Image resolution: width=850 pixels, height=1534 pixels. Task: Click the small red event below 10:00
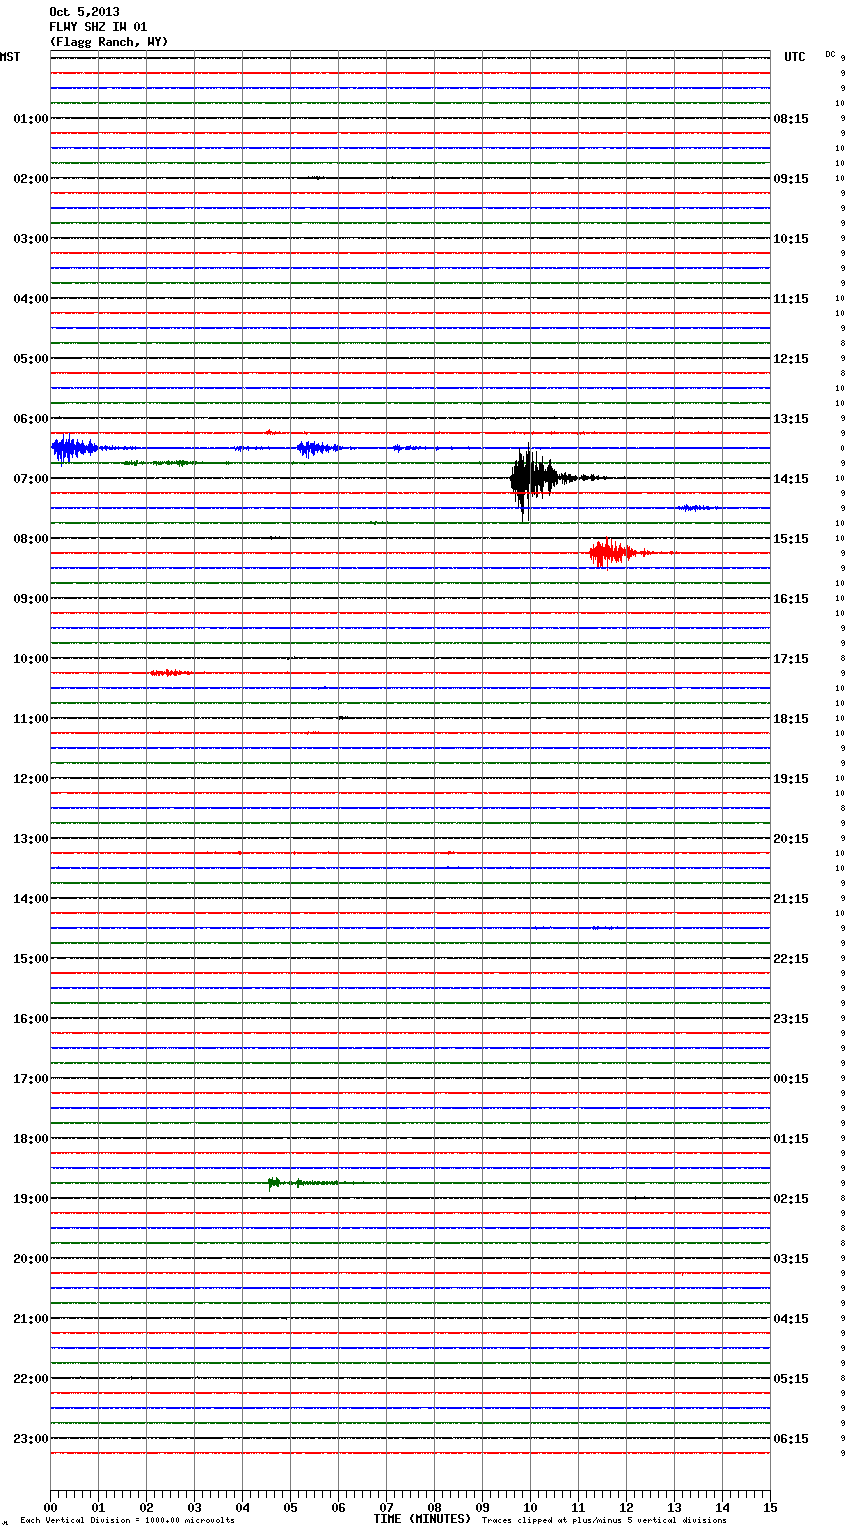pos(170,673)
